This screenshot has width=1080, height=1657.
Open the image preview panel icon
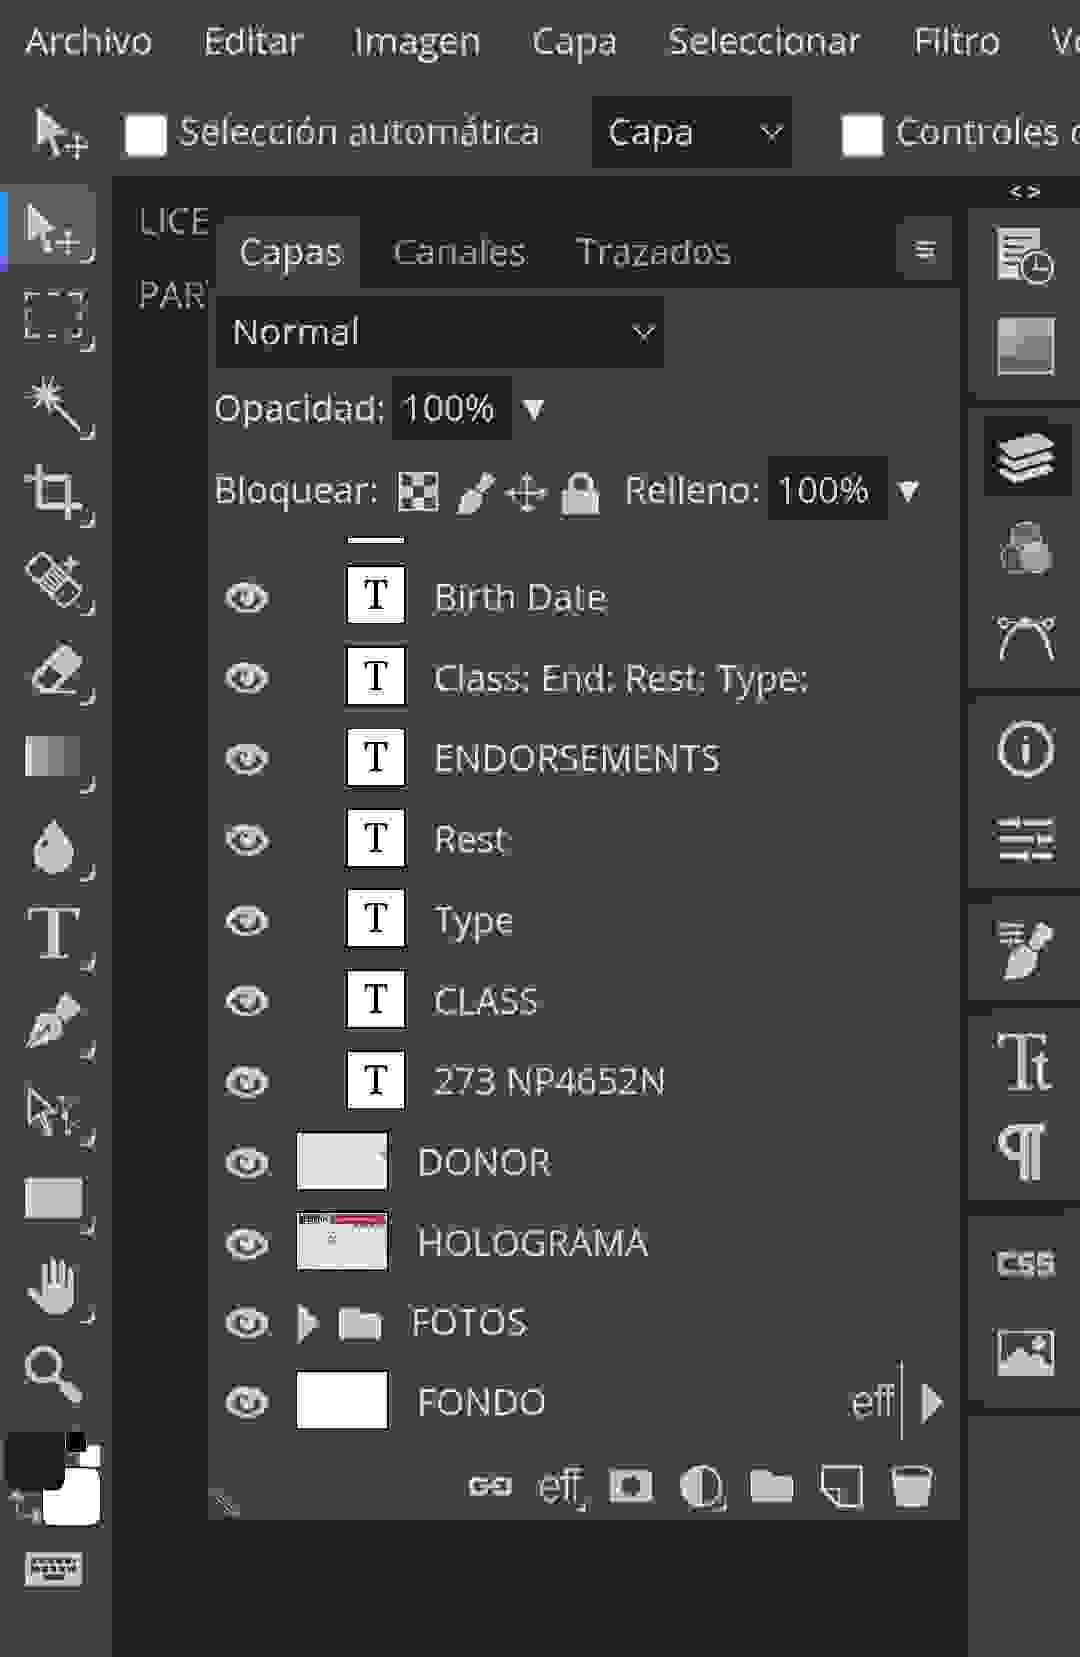pos(1025,1354)
